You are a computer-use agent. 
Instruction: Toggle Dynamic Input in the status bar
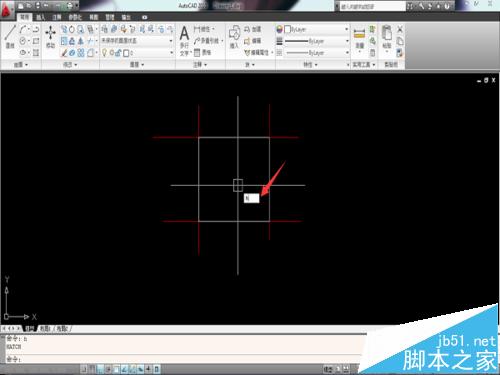(x=140, y=369)
